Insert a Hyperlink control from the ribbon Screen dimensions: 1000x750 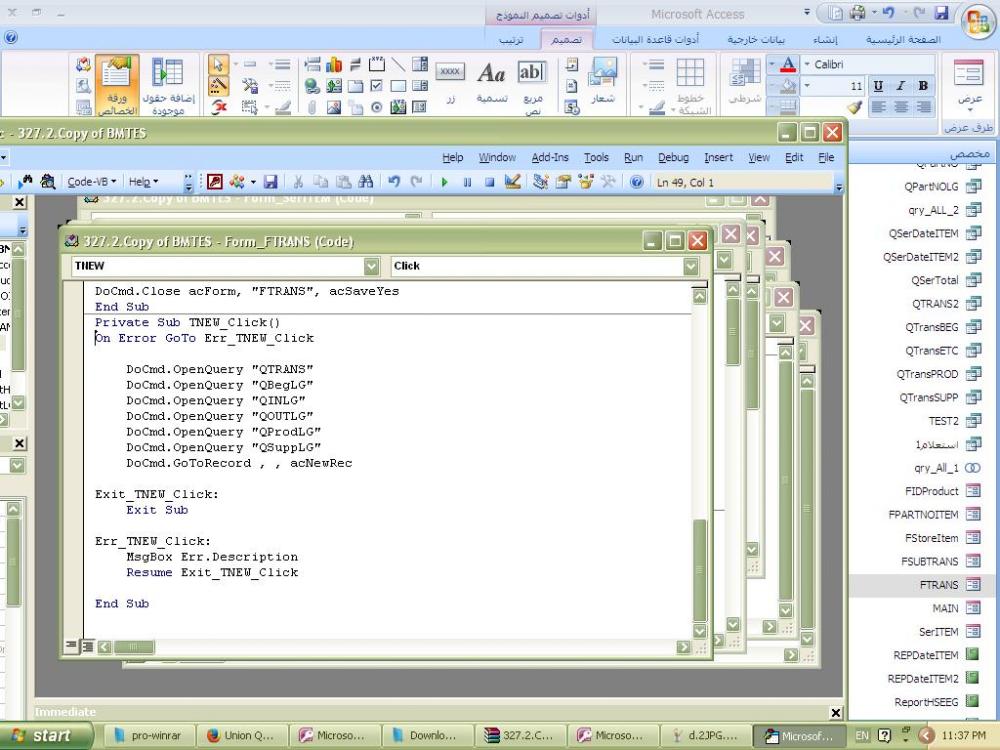click(312, 86)
